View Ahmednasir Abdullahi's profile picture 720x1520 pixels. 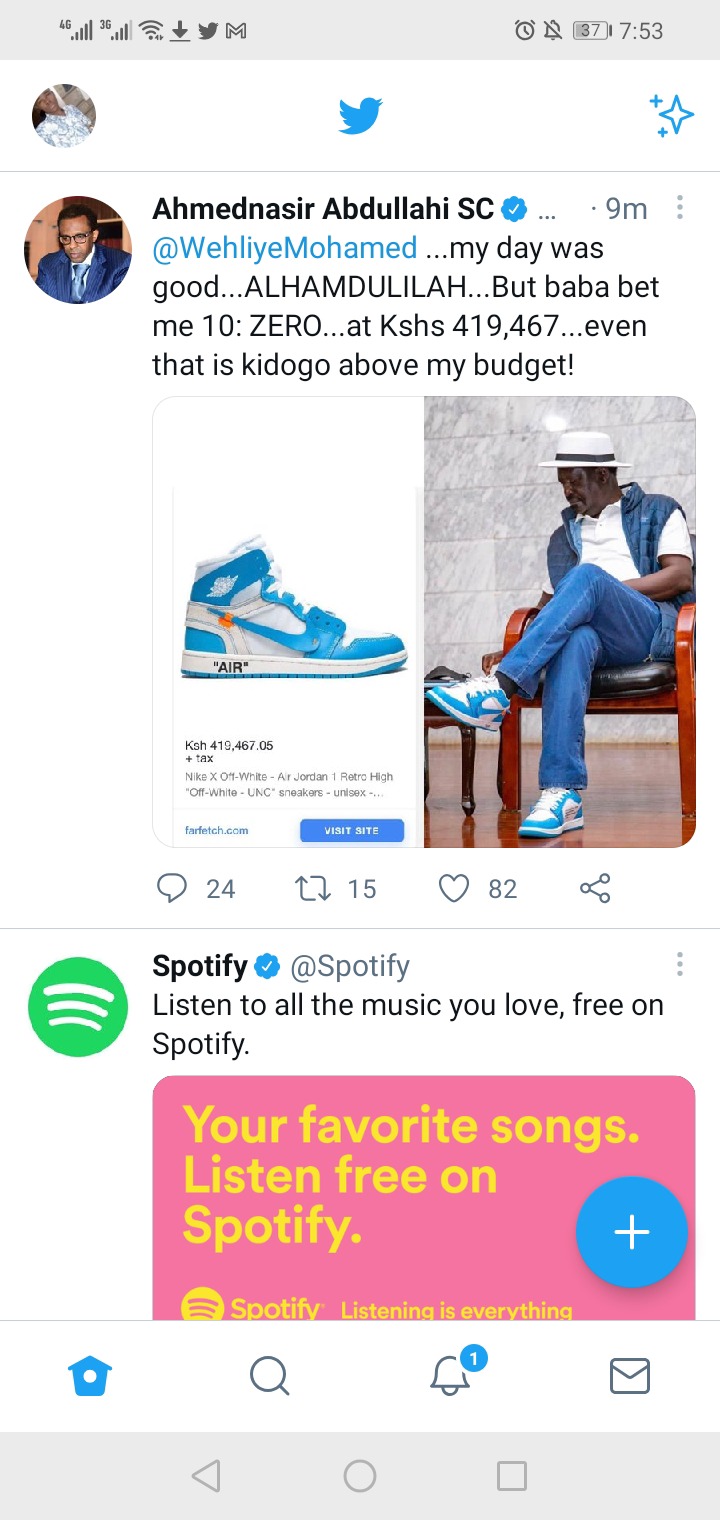(78, 250)
